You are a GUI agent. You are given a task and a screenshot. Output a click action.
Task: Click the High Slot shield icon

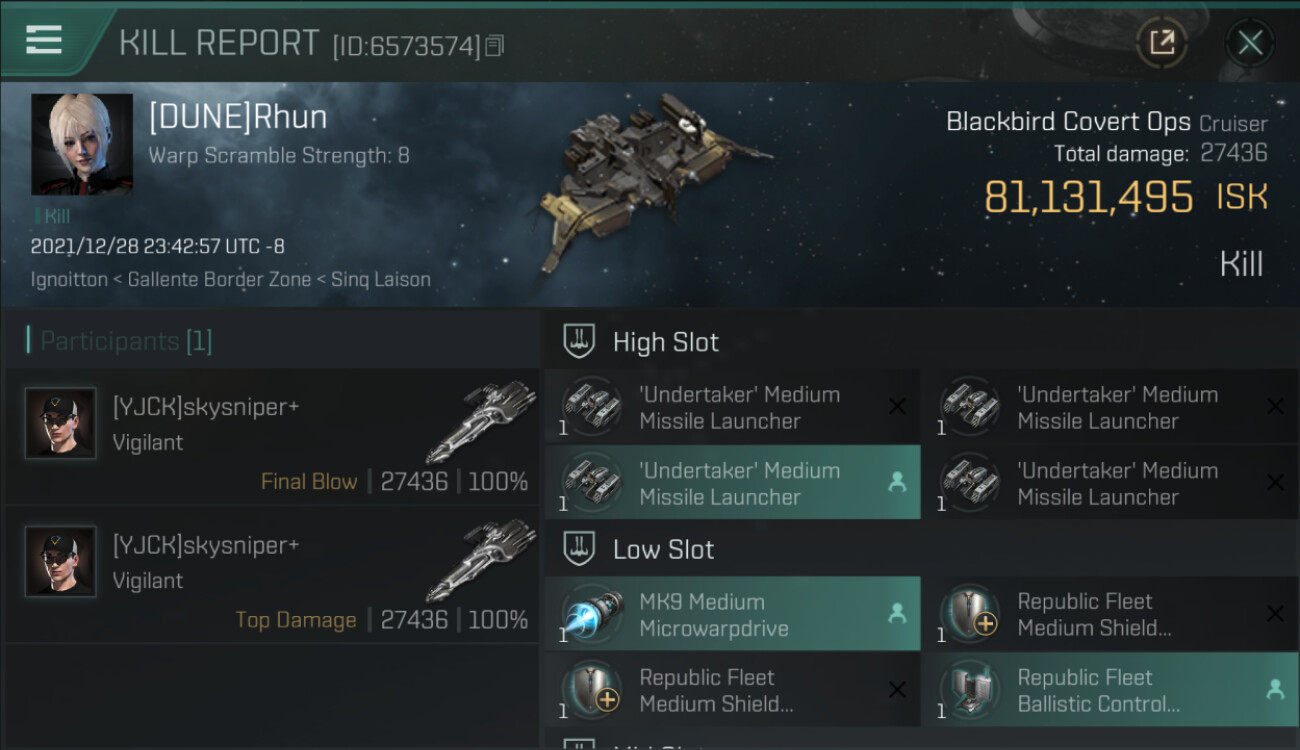580,342
